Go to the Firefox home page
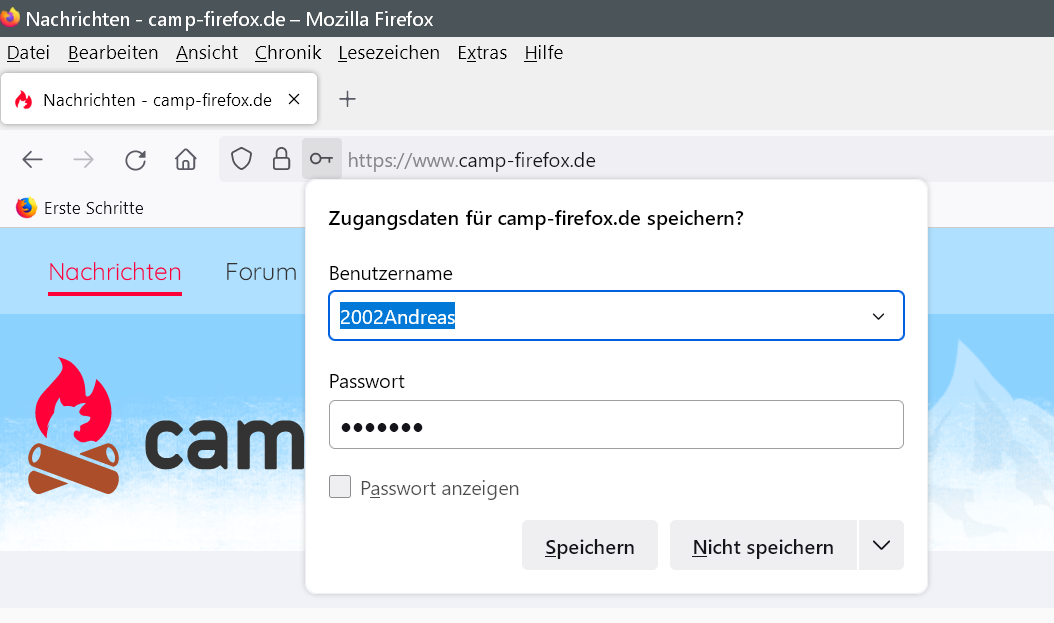 [x=185, y=160]
